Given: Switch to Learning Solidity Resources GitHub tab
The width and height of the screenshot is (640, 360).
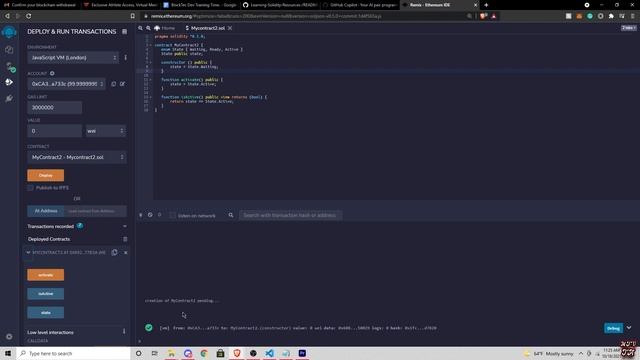Looking at the screenshot, I should (280, 5).
